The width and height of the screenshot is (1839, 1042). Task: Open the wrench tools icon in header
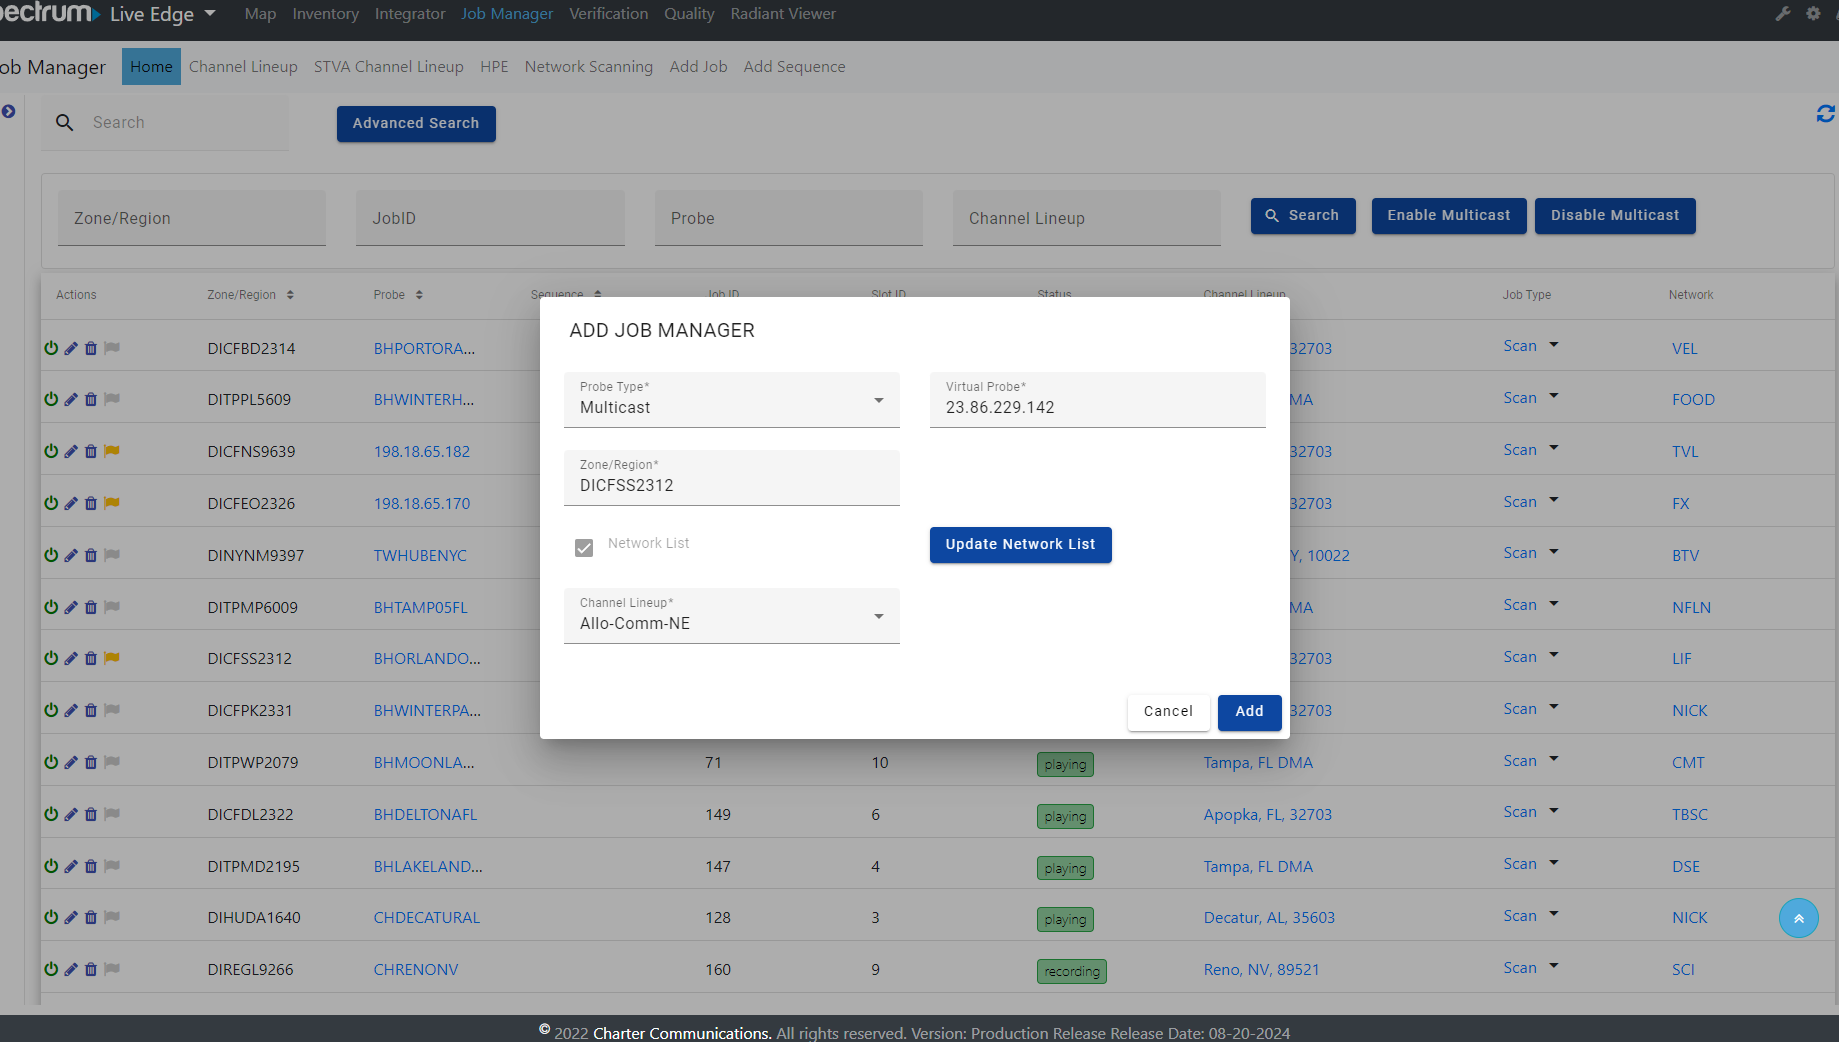coord(1783,14)
